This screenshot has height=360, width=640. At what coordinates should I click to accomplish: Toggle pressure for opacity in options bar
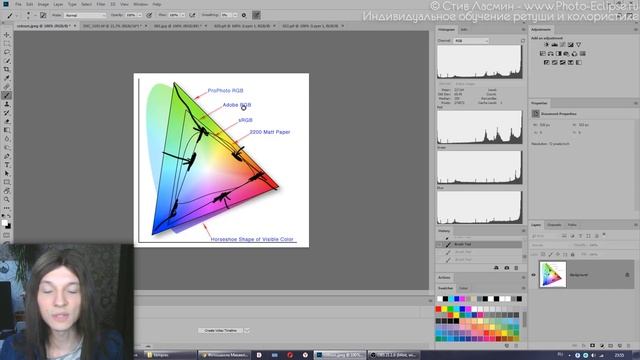coord(149,15)
